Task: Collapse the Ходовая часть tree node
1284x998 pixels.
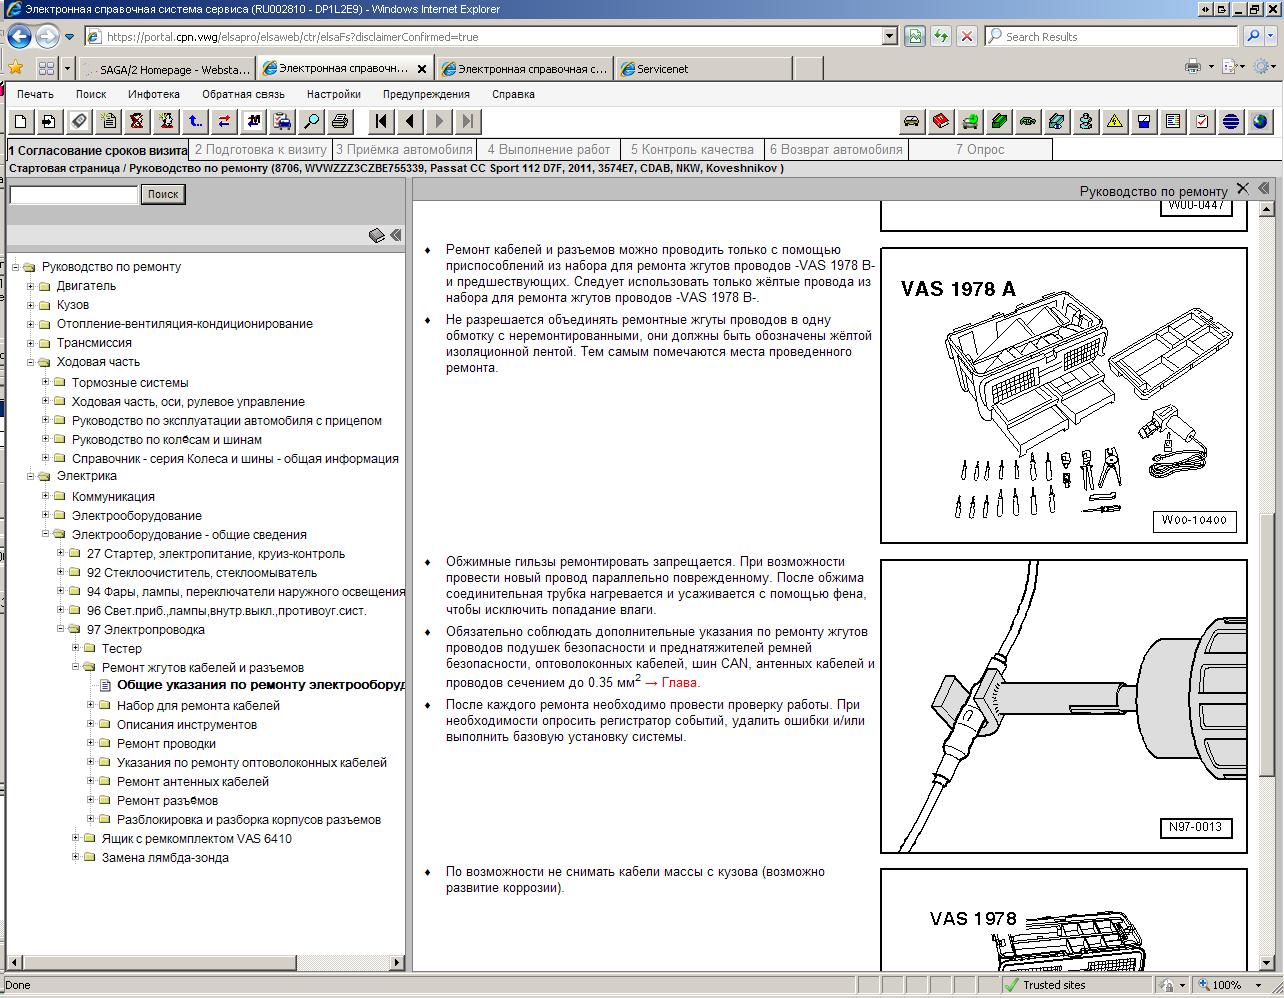Action: click(x=31, y=362)
